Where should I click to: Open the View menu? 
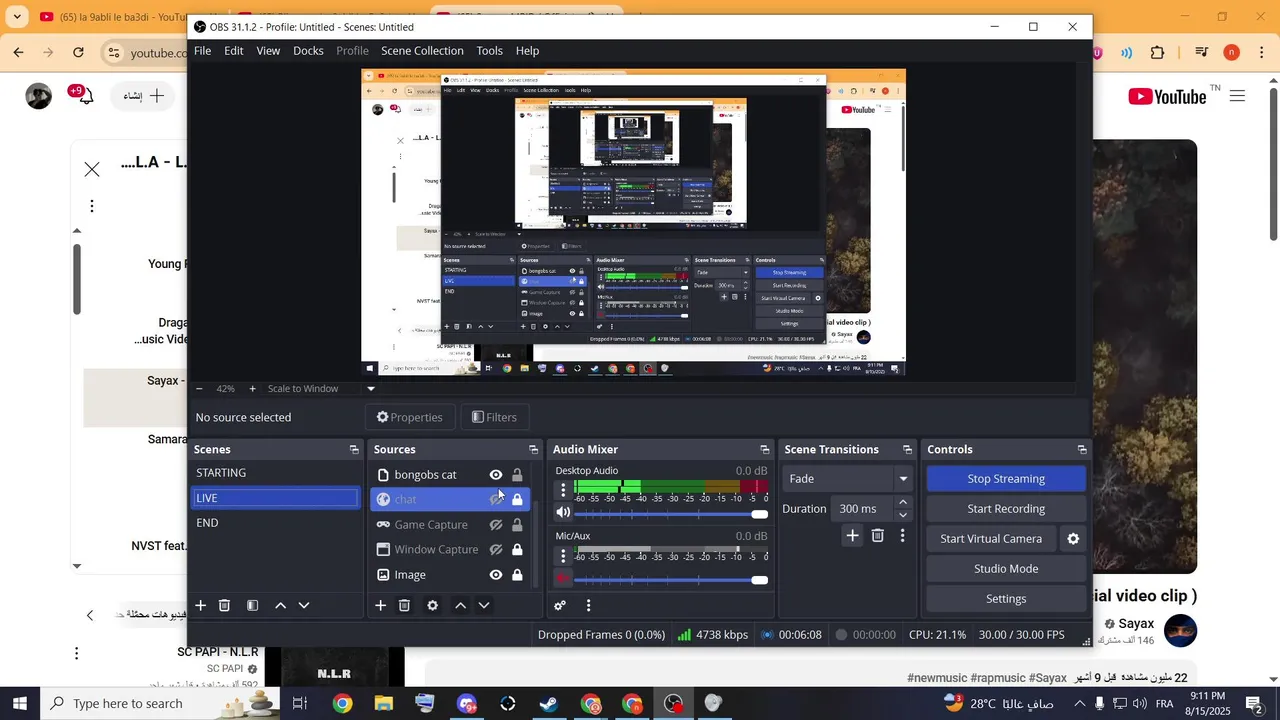click(268, 51)
